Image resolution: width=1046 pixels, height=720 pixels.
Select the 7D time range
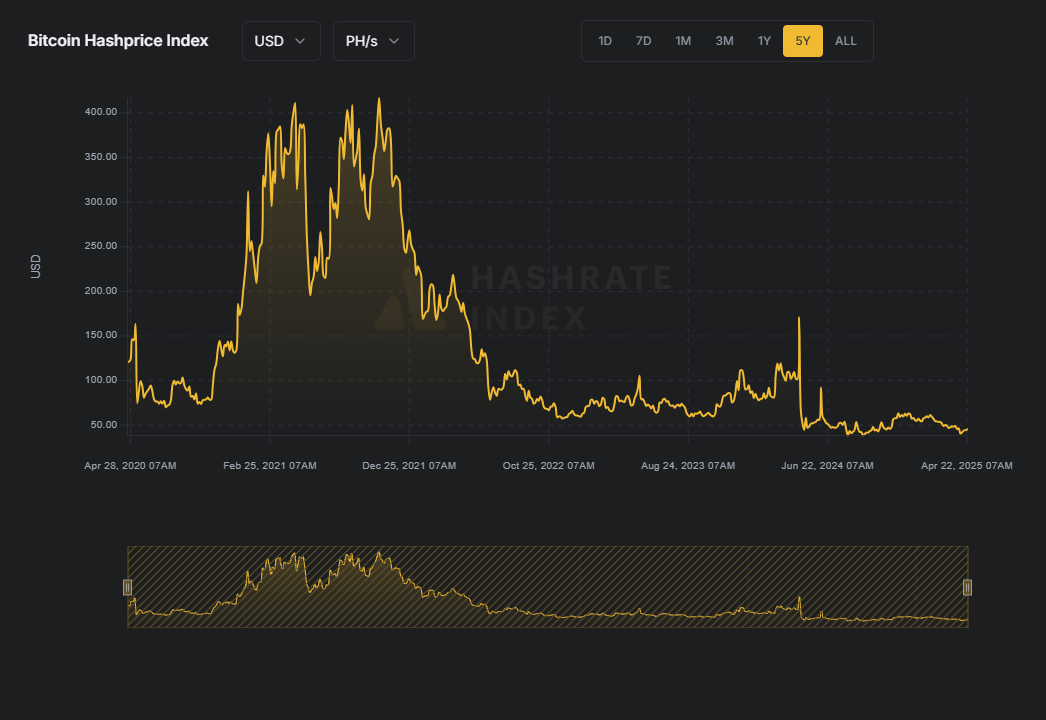[x=643, y=41]
